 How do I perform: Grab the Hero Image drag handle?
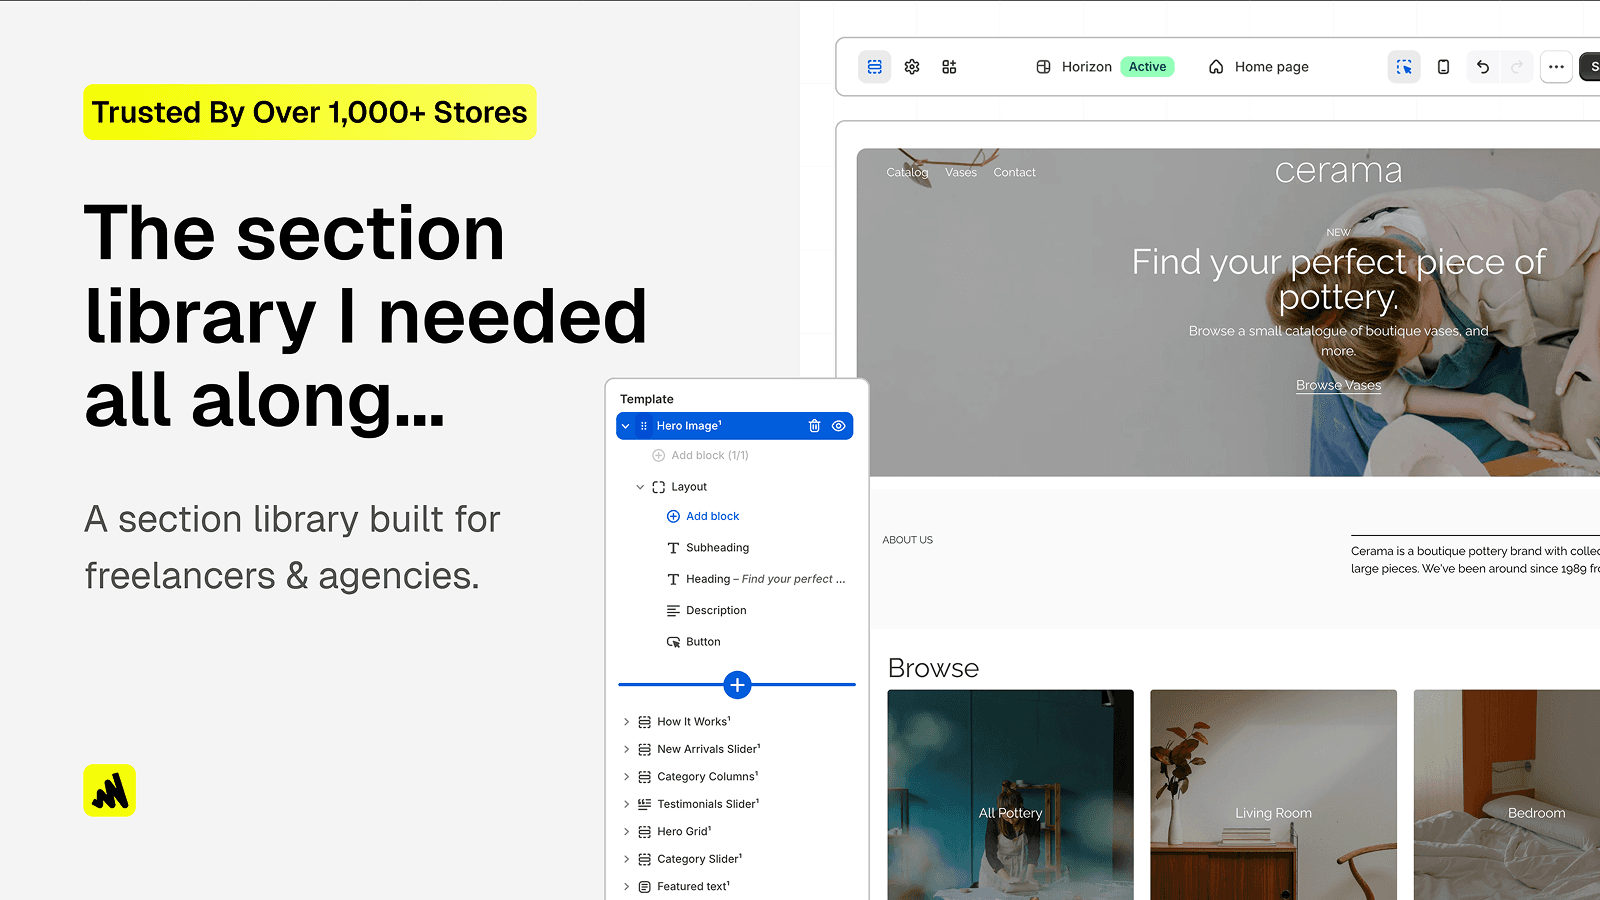coord(644,426)
